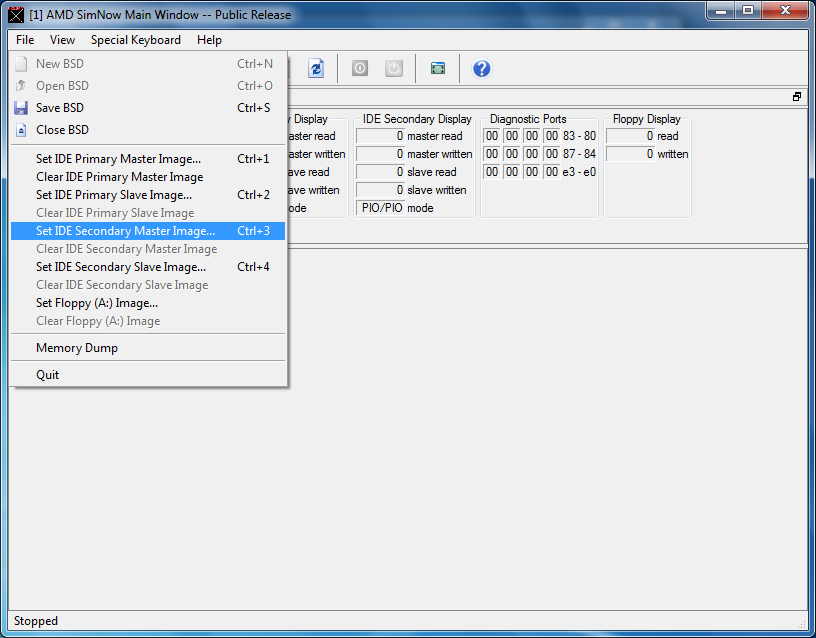The height and width of the screenshot is (638, 816).
Task: Select Memory Dump from the menu
Action: tap(148, 348)
